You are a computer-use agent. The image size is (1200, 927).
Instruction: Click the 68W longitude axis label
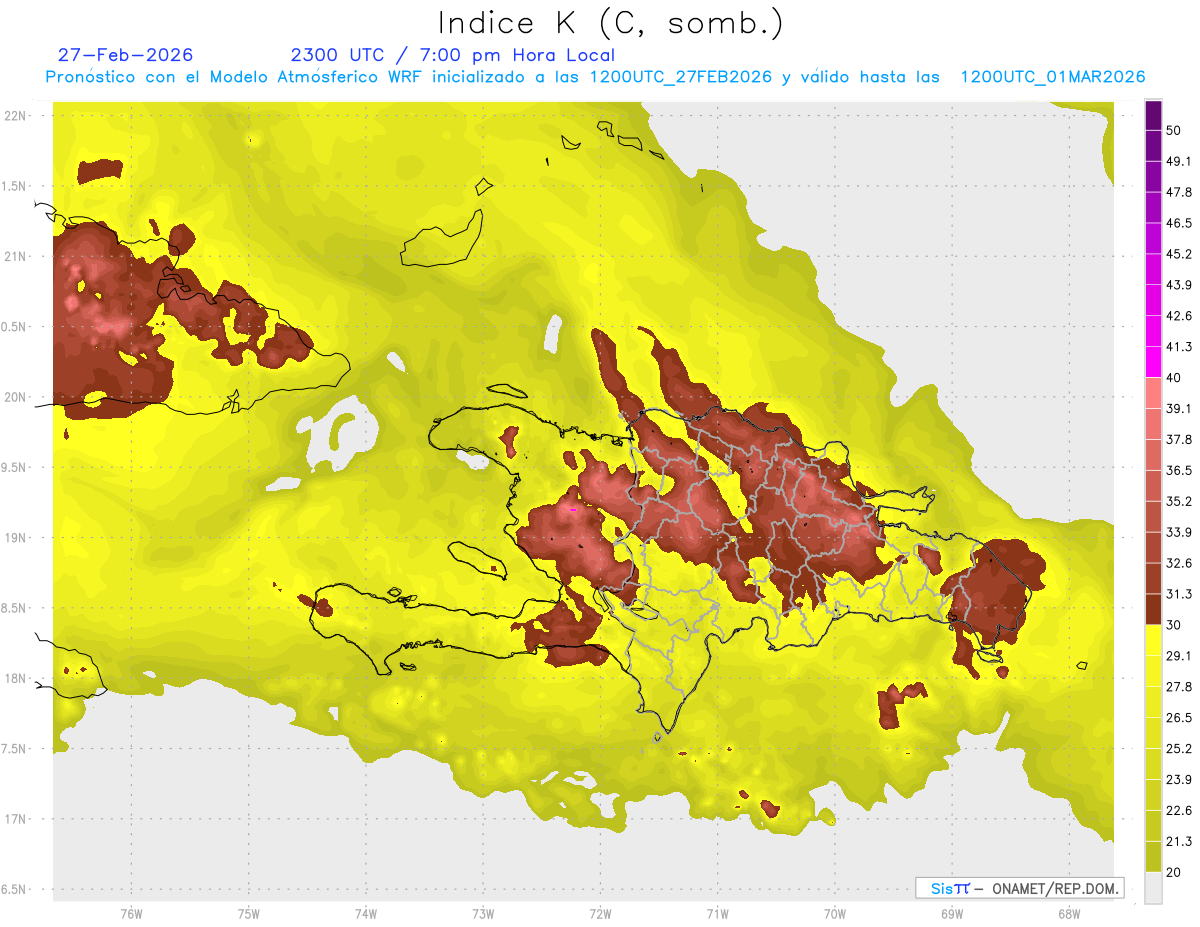click(1068, 914)
